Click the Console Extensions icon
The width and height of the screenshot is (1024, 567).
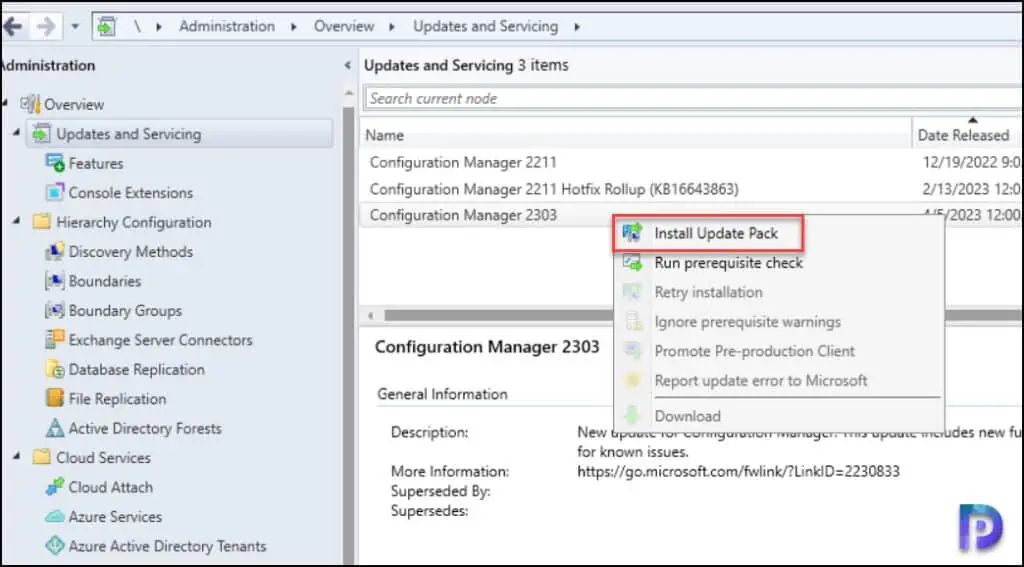tap(55, 192)
